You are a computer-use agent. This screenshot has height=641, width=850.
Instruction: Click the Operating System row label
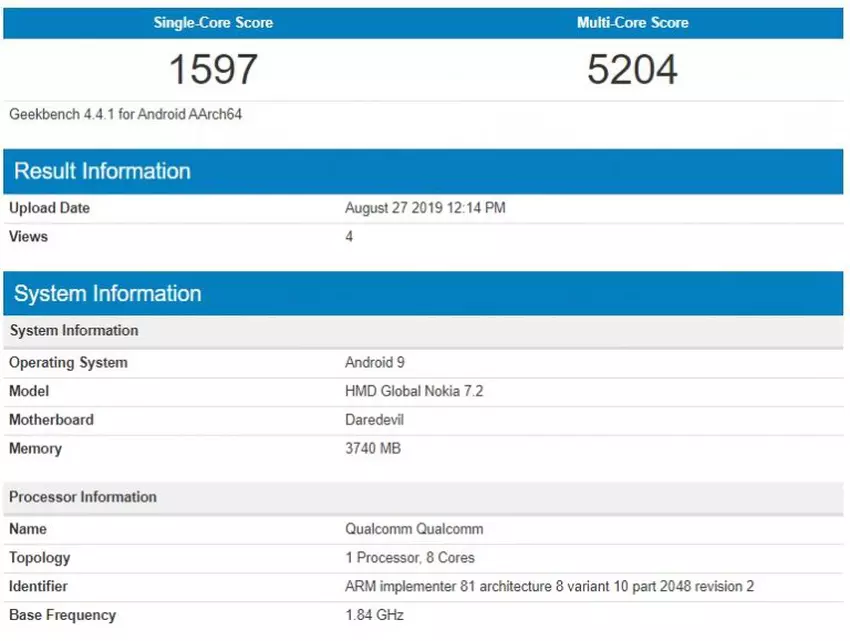[x=68, y=362]
